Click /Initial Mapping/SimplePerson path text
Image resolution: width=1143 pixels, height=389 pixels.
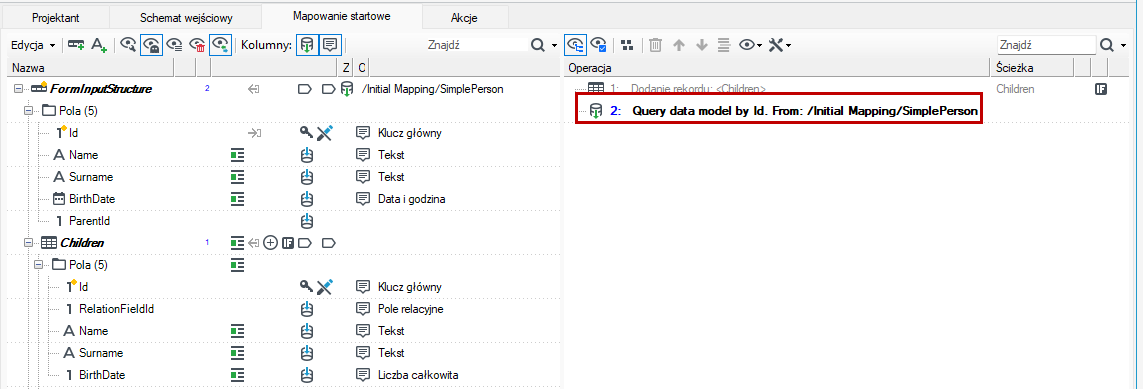pos(433,89)
